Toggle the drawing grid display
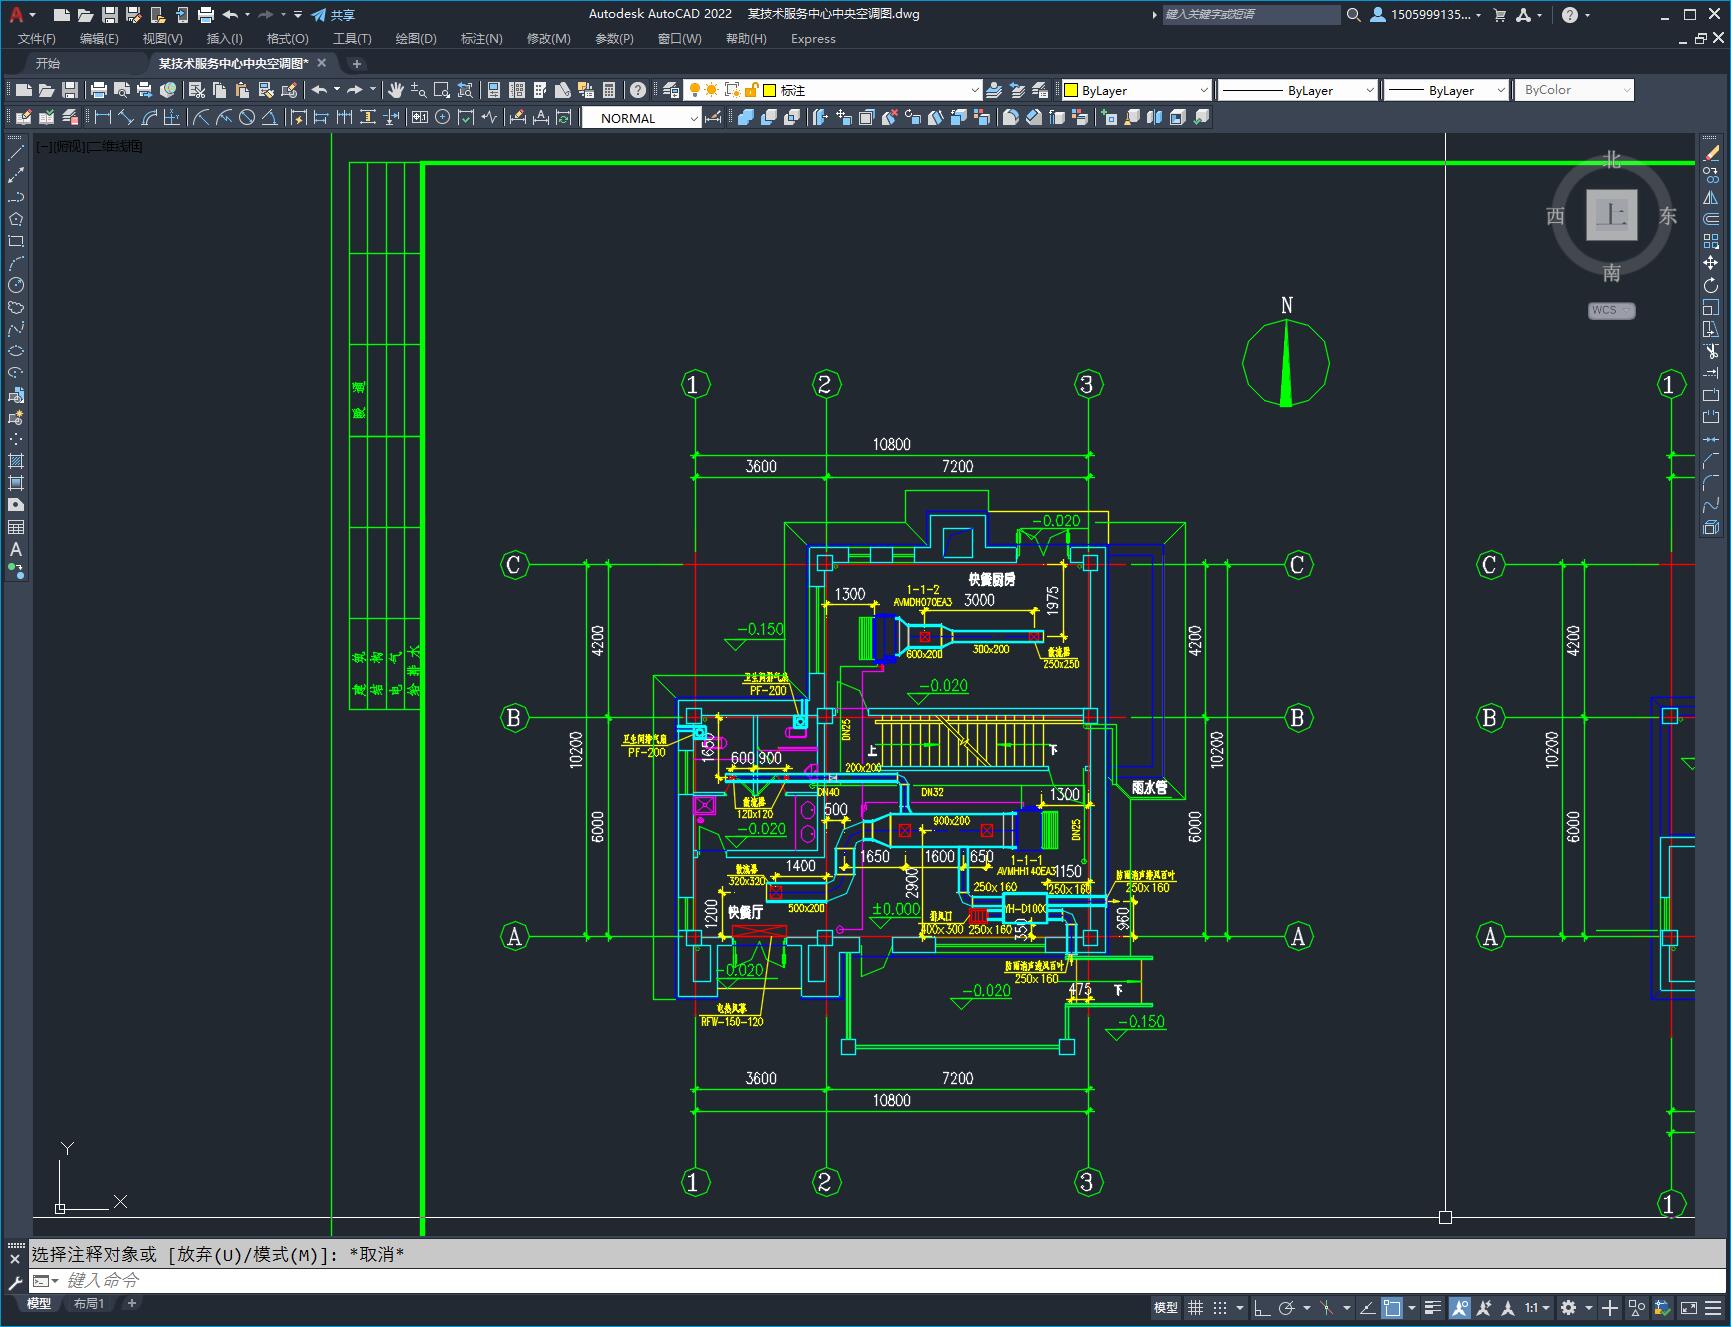The width and height of the screenshot is (1731, 1327). [1195, 1308]
